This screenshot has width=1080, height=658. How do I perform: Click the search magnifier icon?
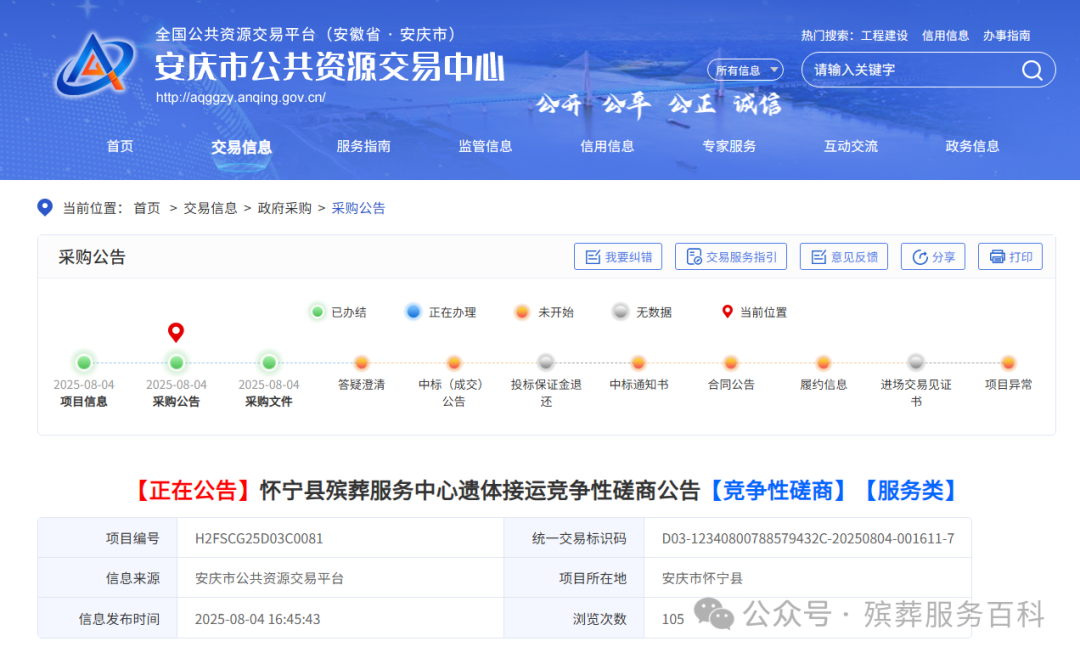point(1032,70)
